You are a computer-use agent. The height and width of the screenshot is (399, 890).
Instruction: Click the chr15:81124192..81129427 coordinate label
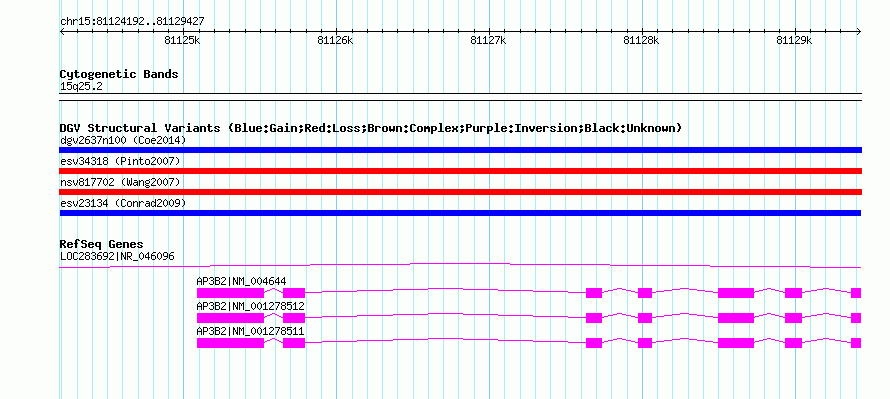(132, 22)
